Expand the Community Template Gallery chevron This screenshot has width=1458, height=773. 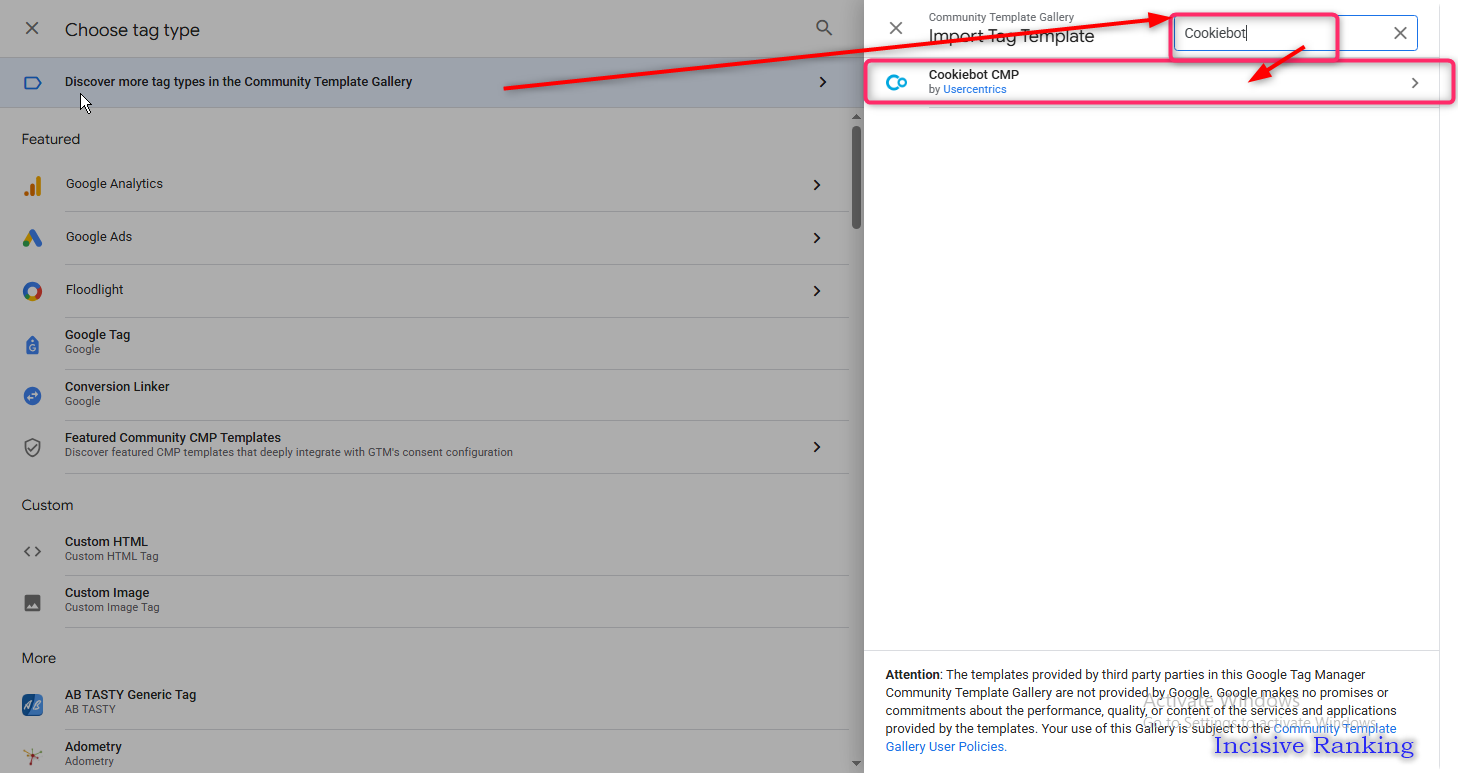(x=823, y=82)
